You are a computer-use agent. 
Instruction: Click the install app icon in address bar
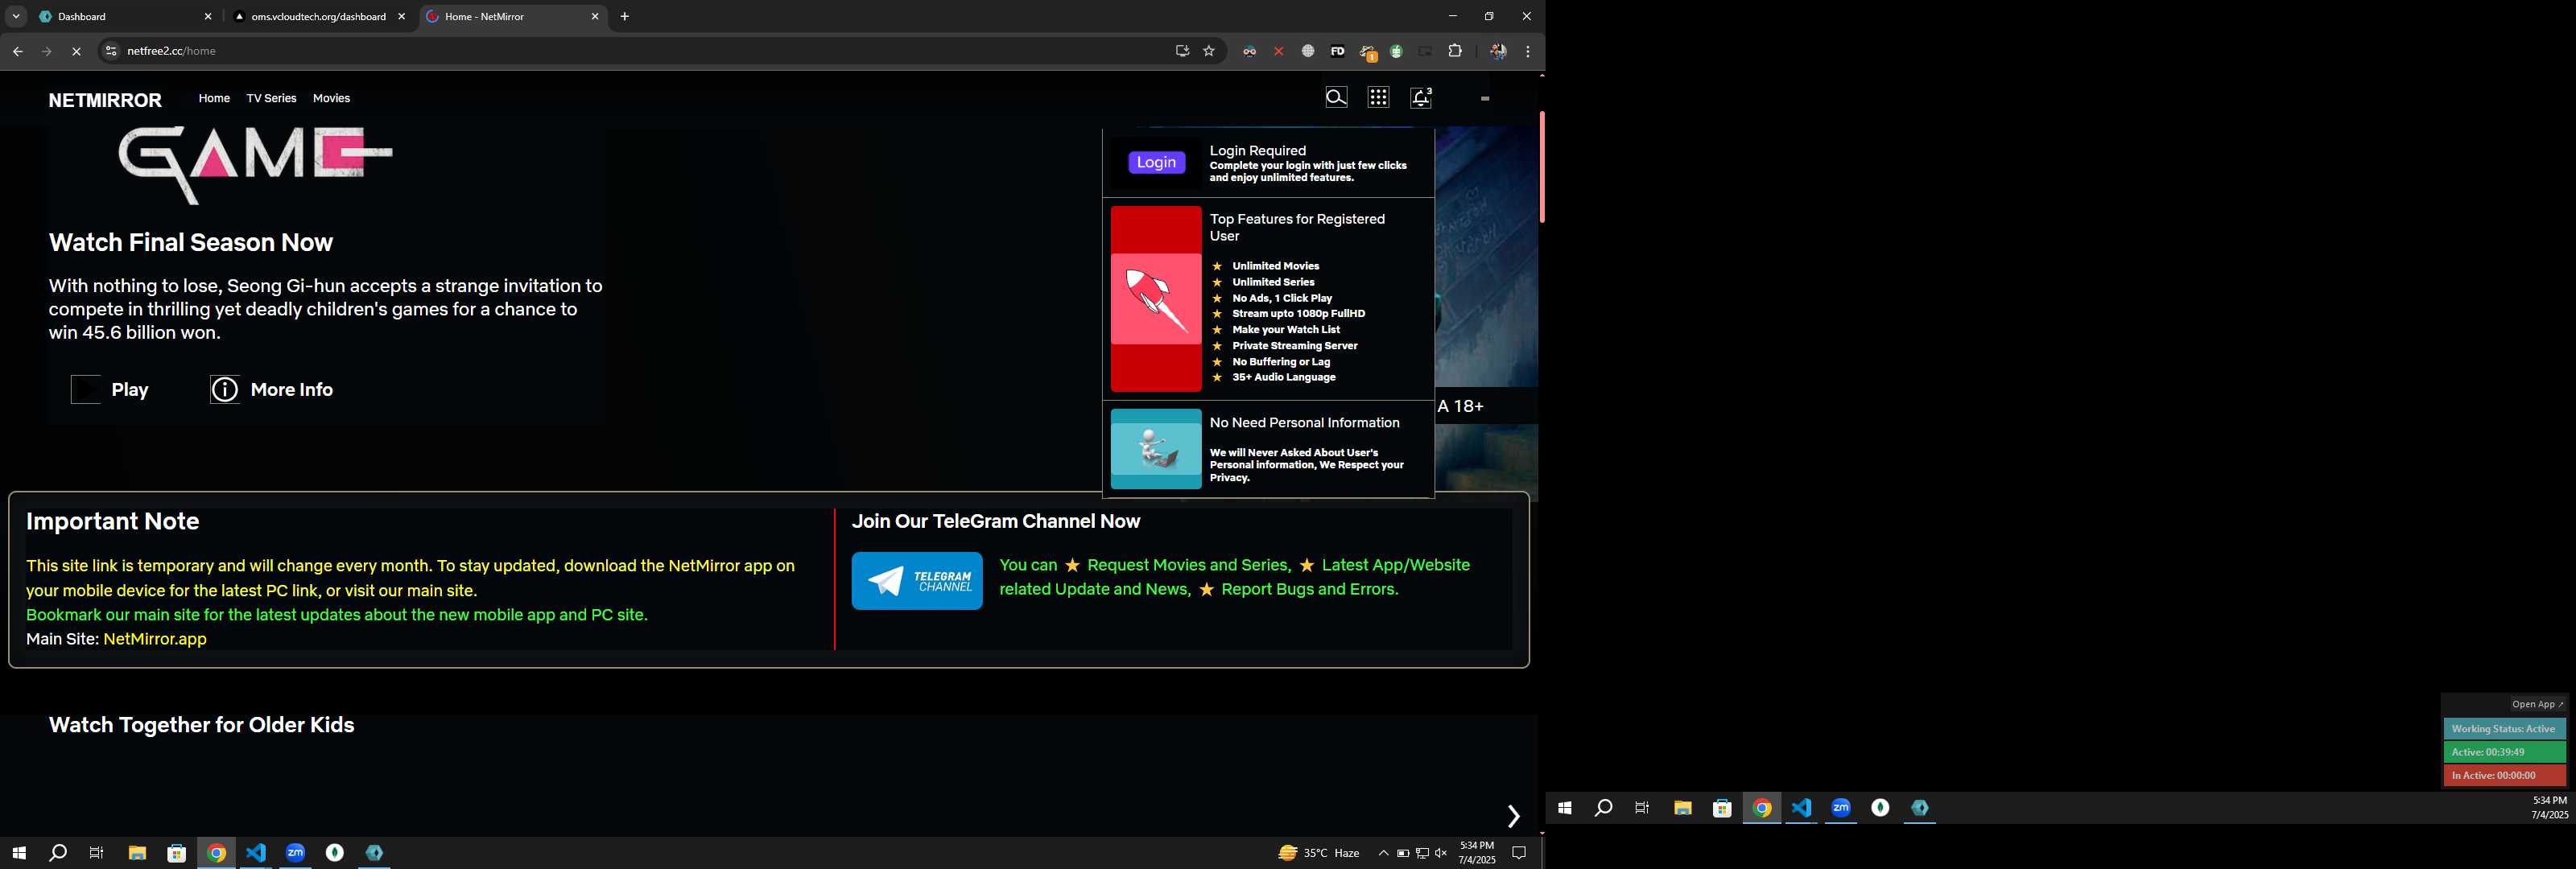[1182, 51]
